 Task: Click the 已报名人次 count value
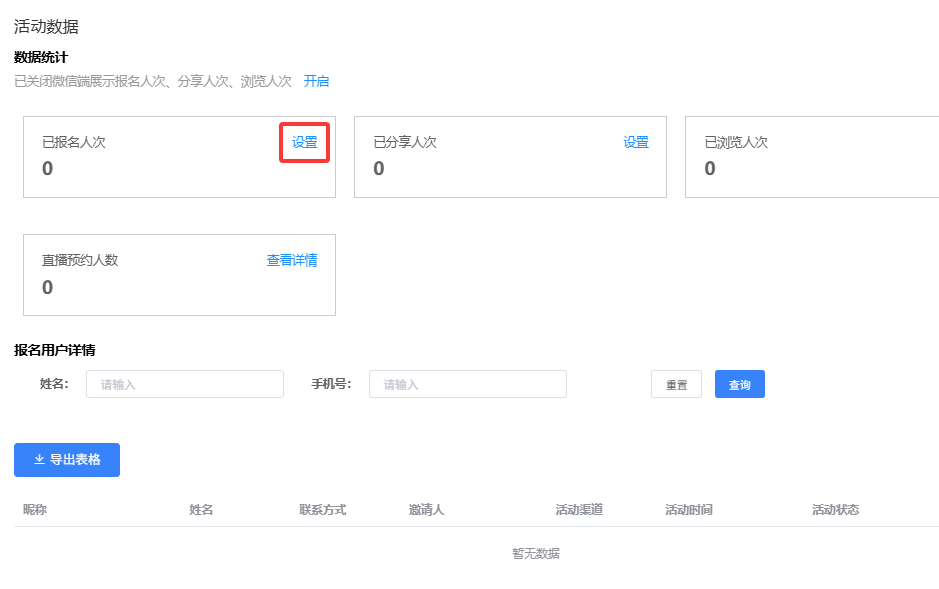click(x=48, y=169)
